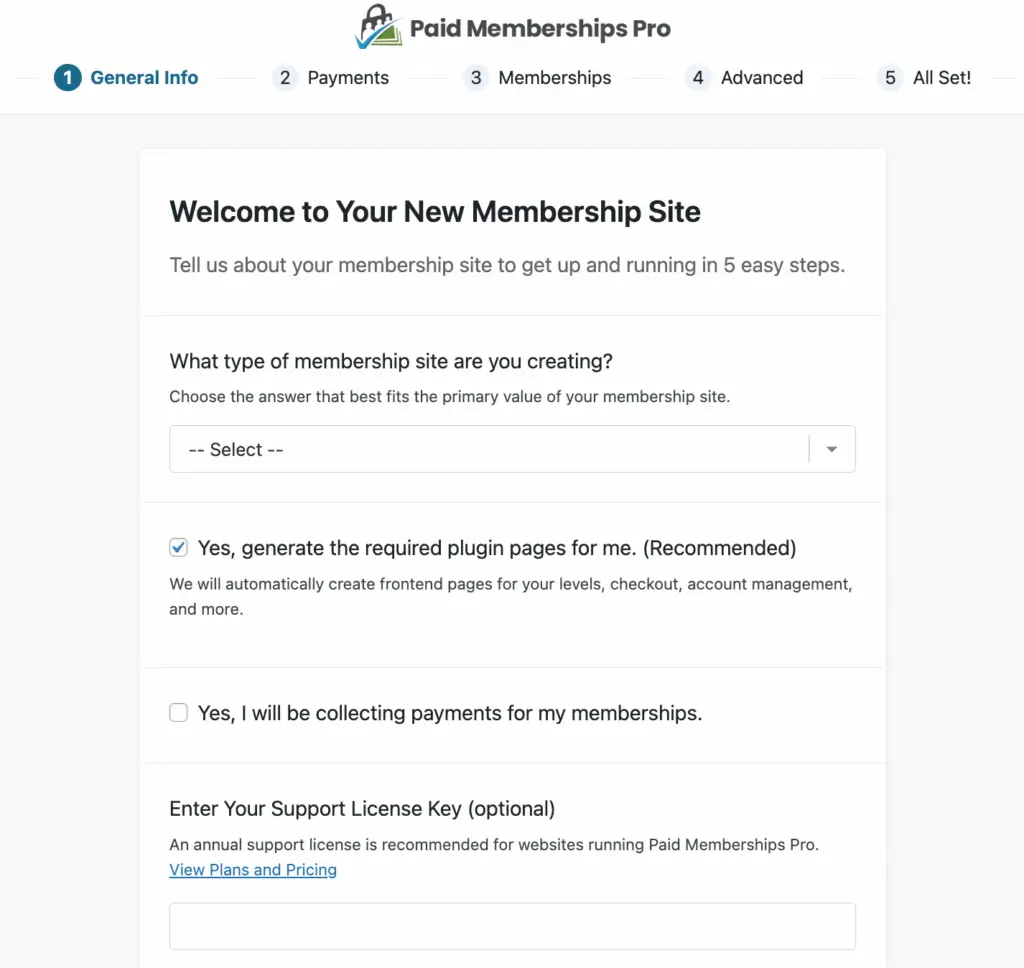The image size is (1024, 968).
Task: Select the blue step 1 circle
Action: (x=67, y=77)
